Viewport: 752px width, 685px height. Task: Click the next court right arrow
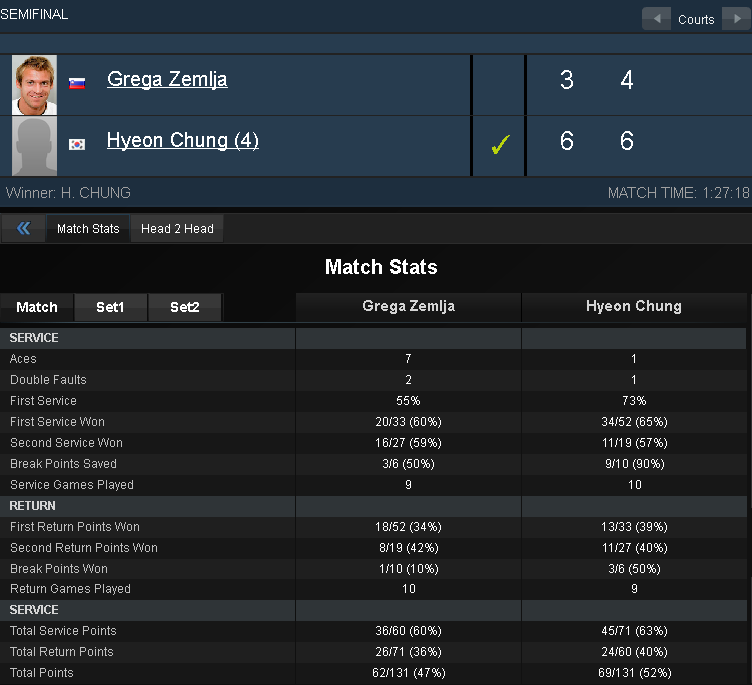coord(737,19)
